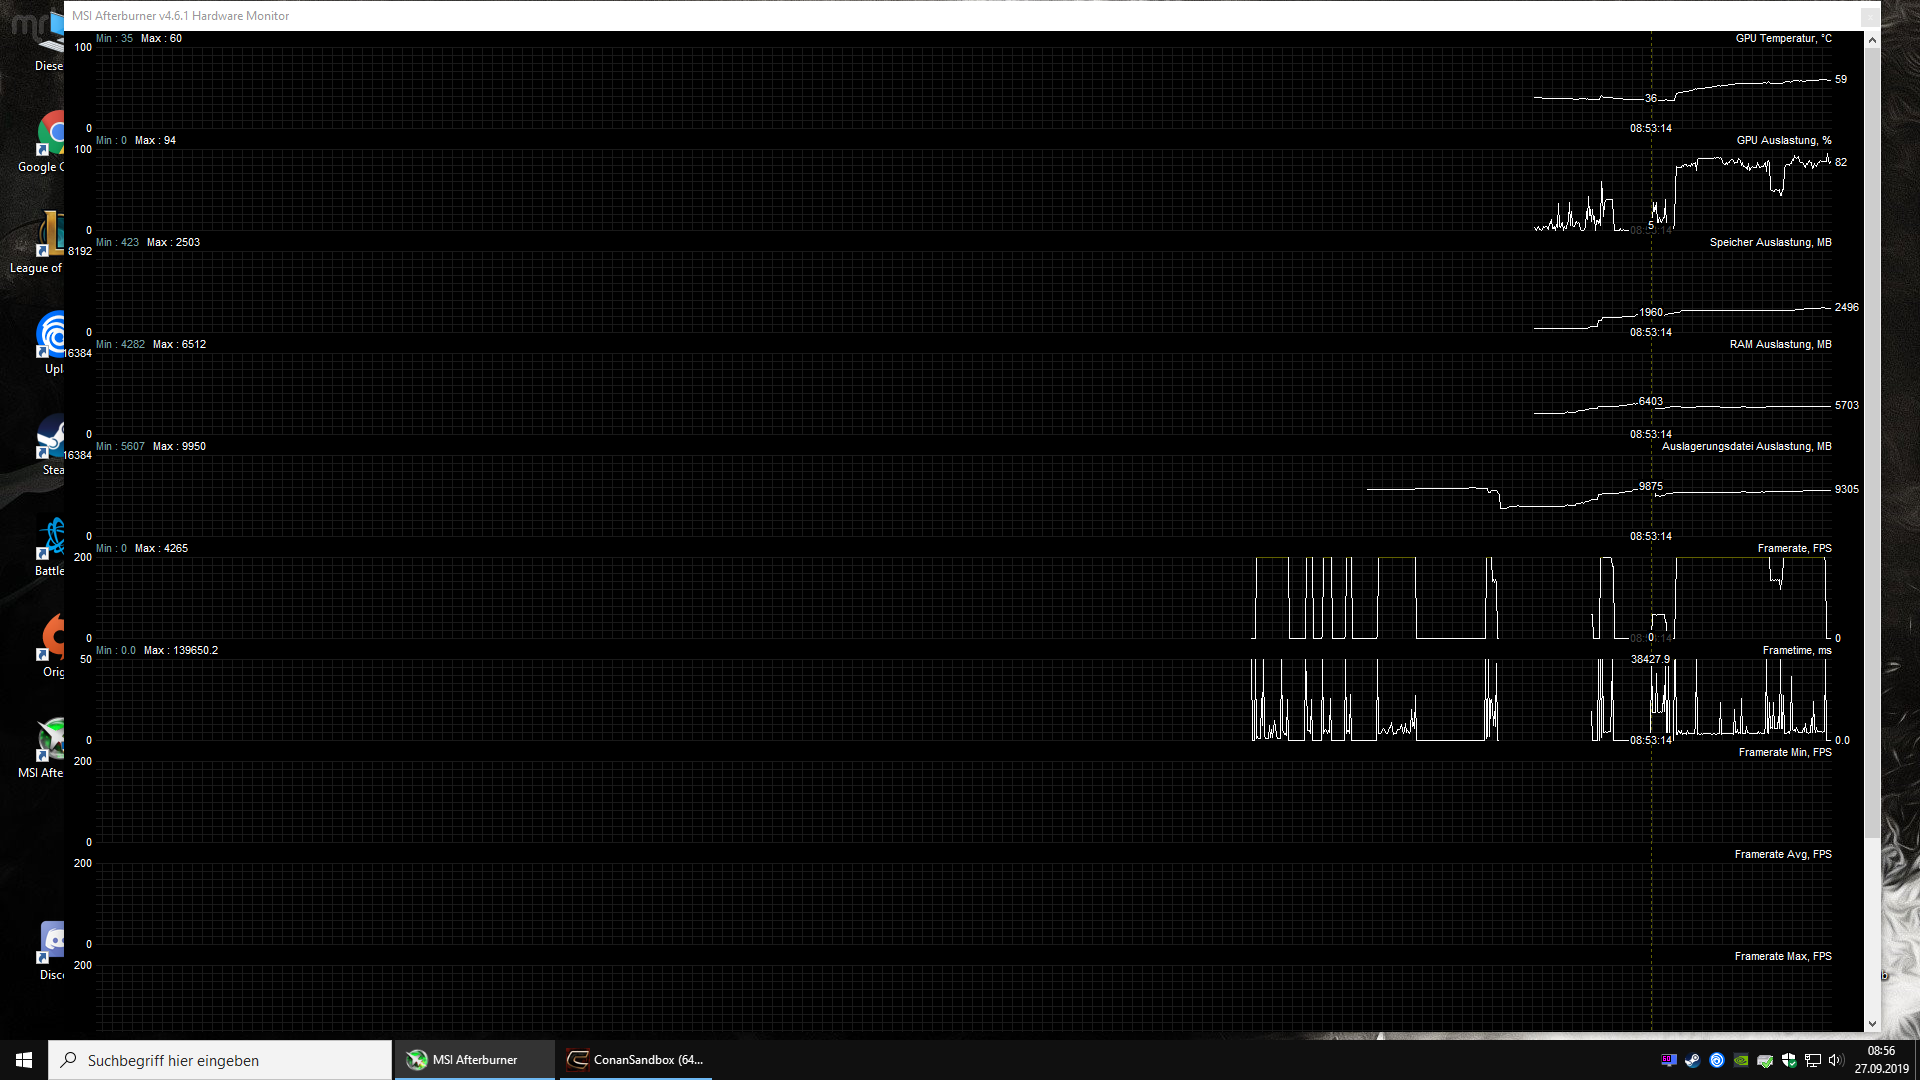Viewport: 1920px width, 1080px height.
Task: Click the Origin desktop shortcut
Action: (x=53, y=640)
